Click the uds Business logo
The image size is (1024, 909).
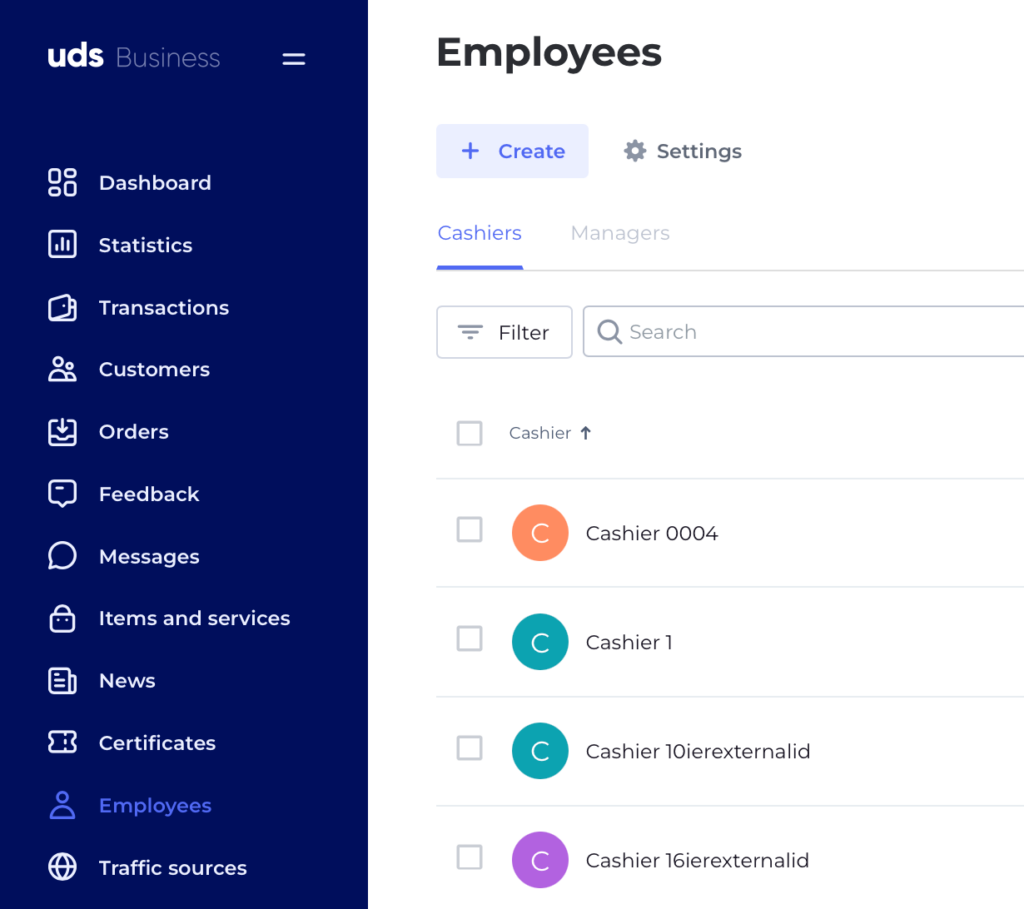pos(134,57)
